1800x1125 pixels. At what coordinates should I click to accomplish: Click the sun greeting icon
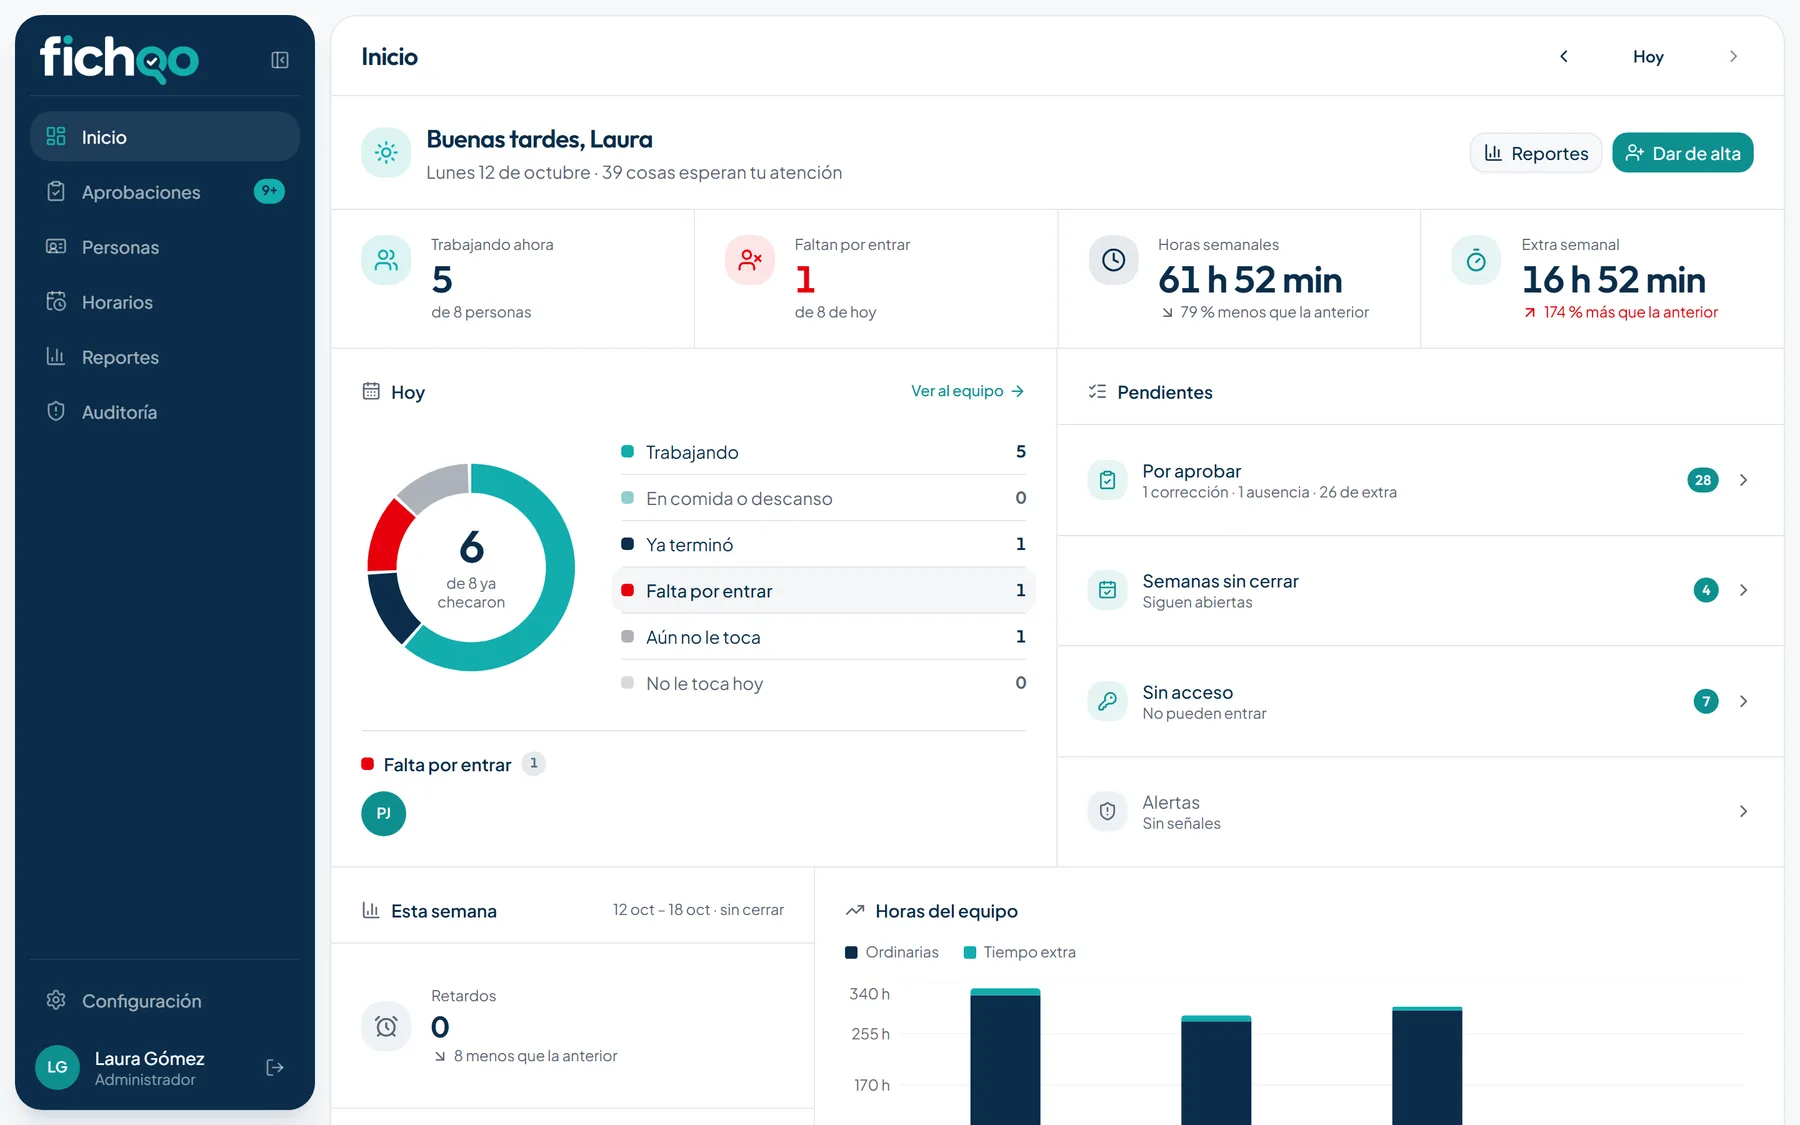tap(386, 153)
